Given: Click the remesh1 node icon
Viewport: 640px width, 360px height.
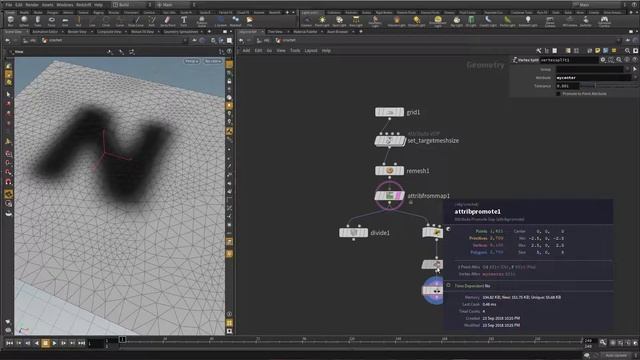Looking at the screenshot, I should [389, 171].
